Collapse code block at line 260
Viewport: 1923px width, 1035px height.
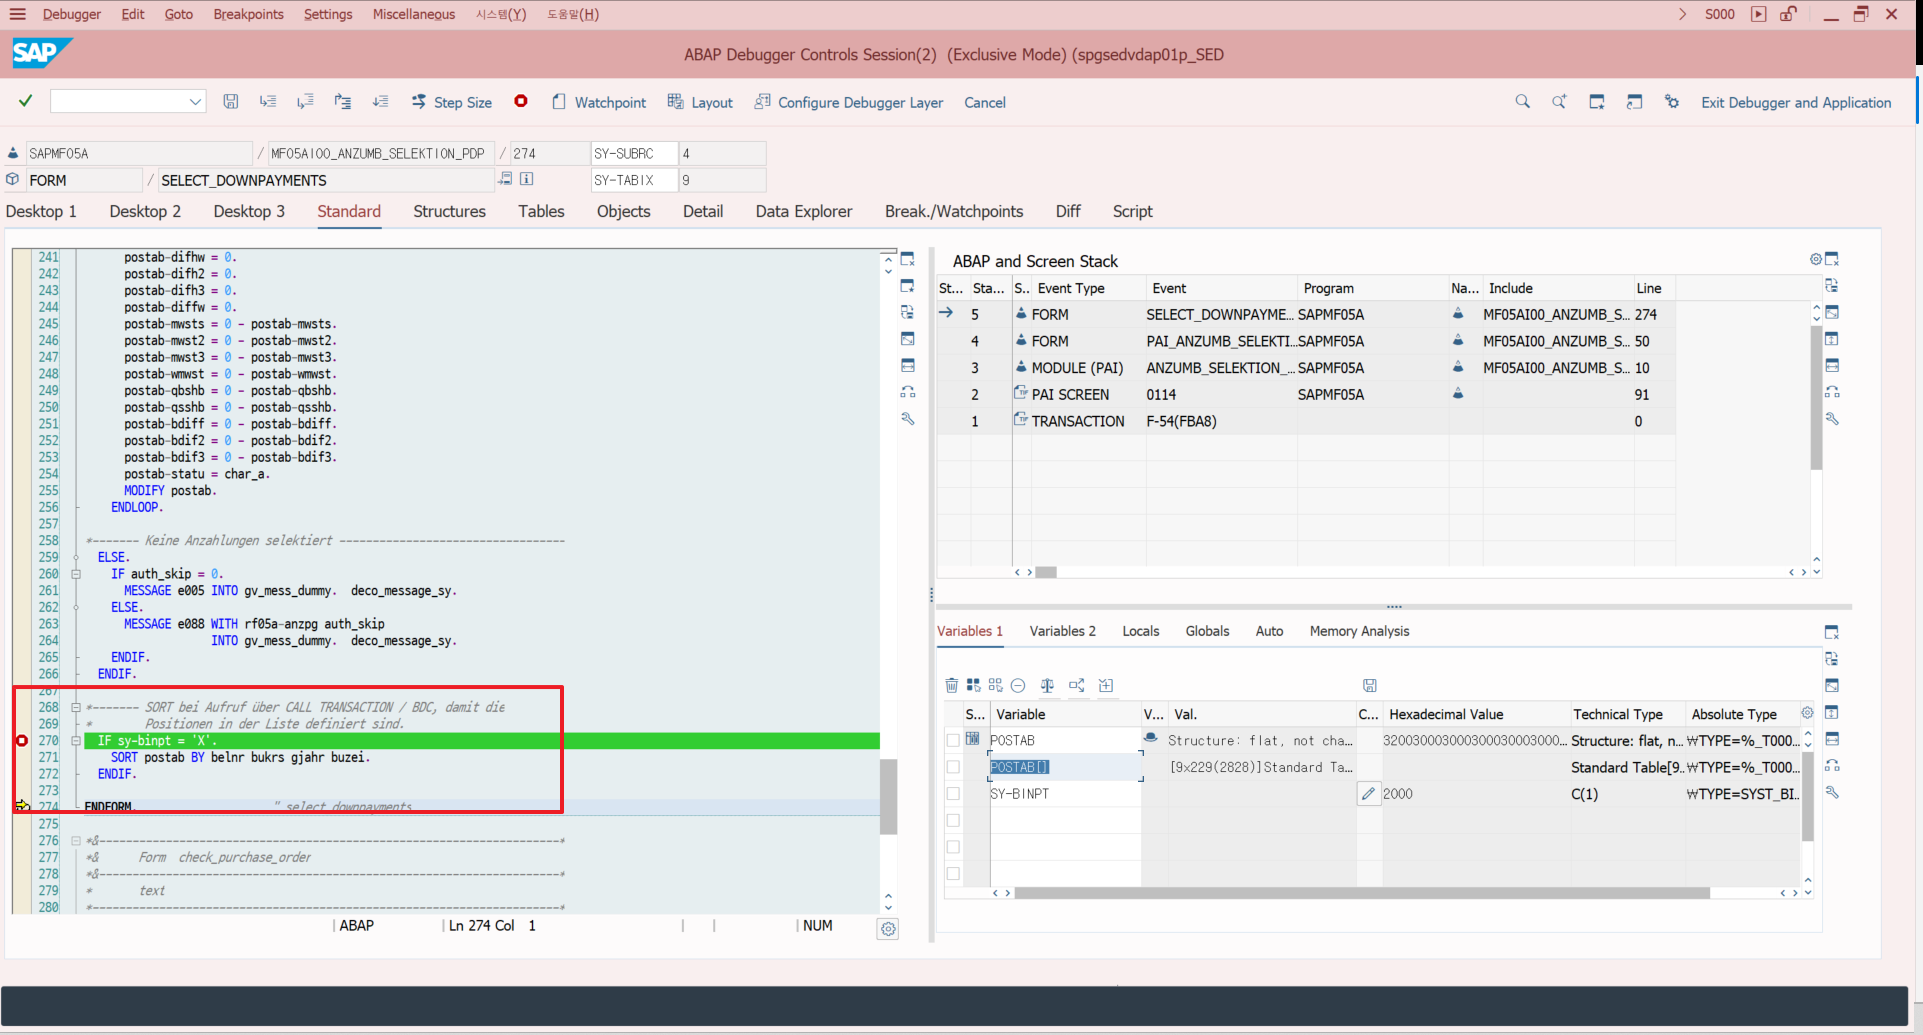coord(76,574)
